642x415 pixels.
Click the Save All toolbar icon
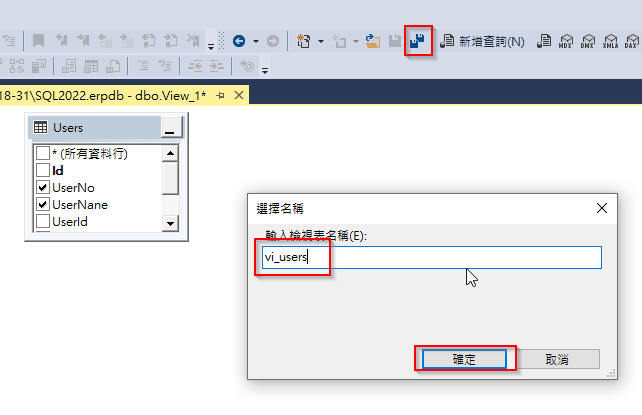coord(417,41)
